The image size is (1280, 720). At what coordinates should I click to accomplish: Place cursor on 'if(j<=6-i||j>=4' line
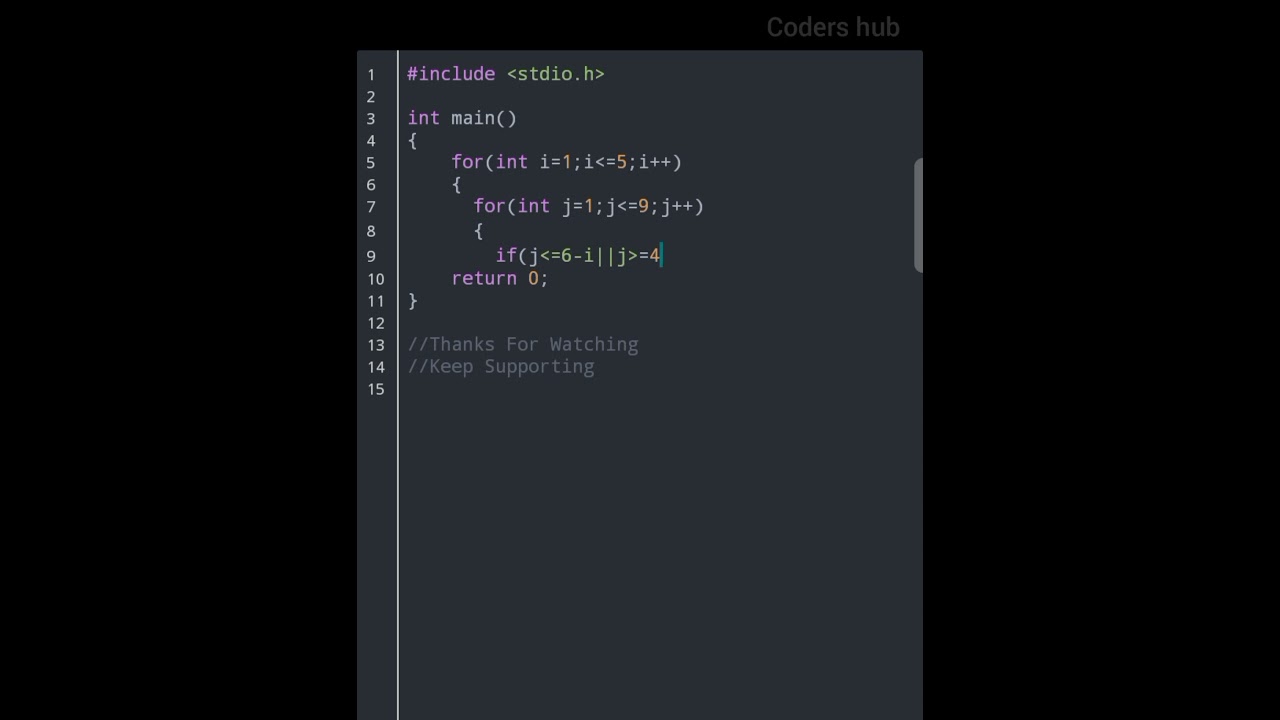[578, 256]
